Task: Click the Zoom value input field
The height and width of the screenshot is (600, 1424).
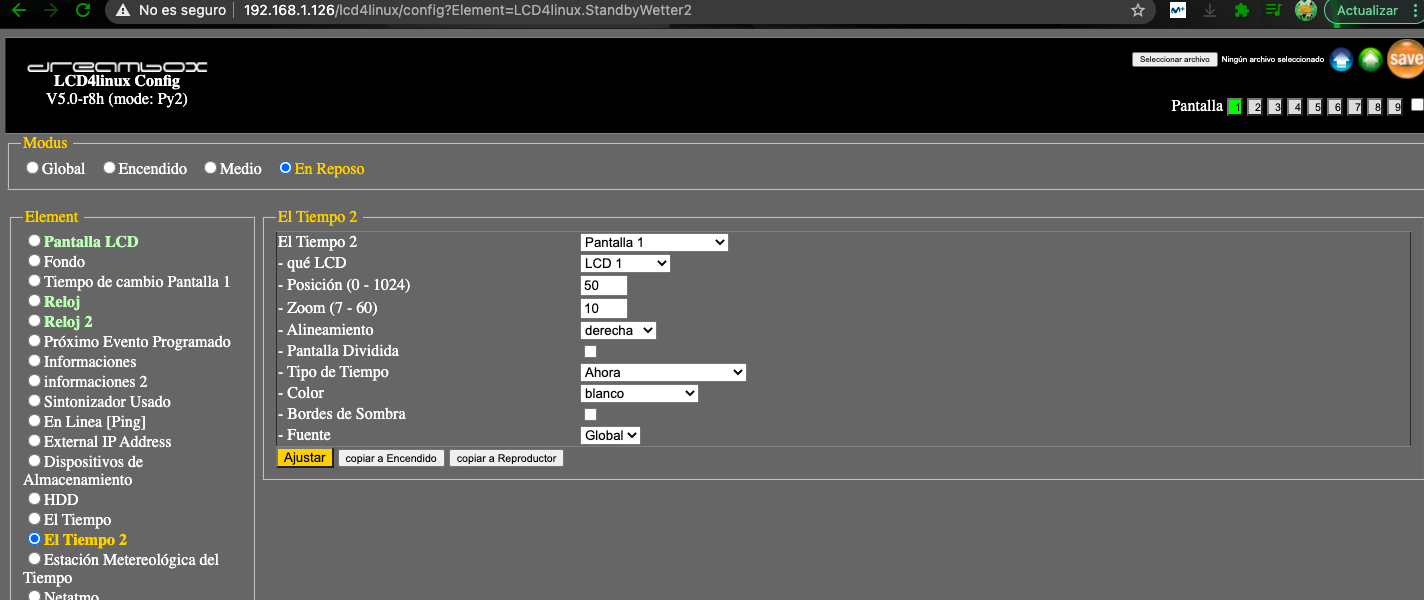Action: coord(604,309)
